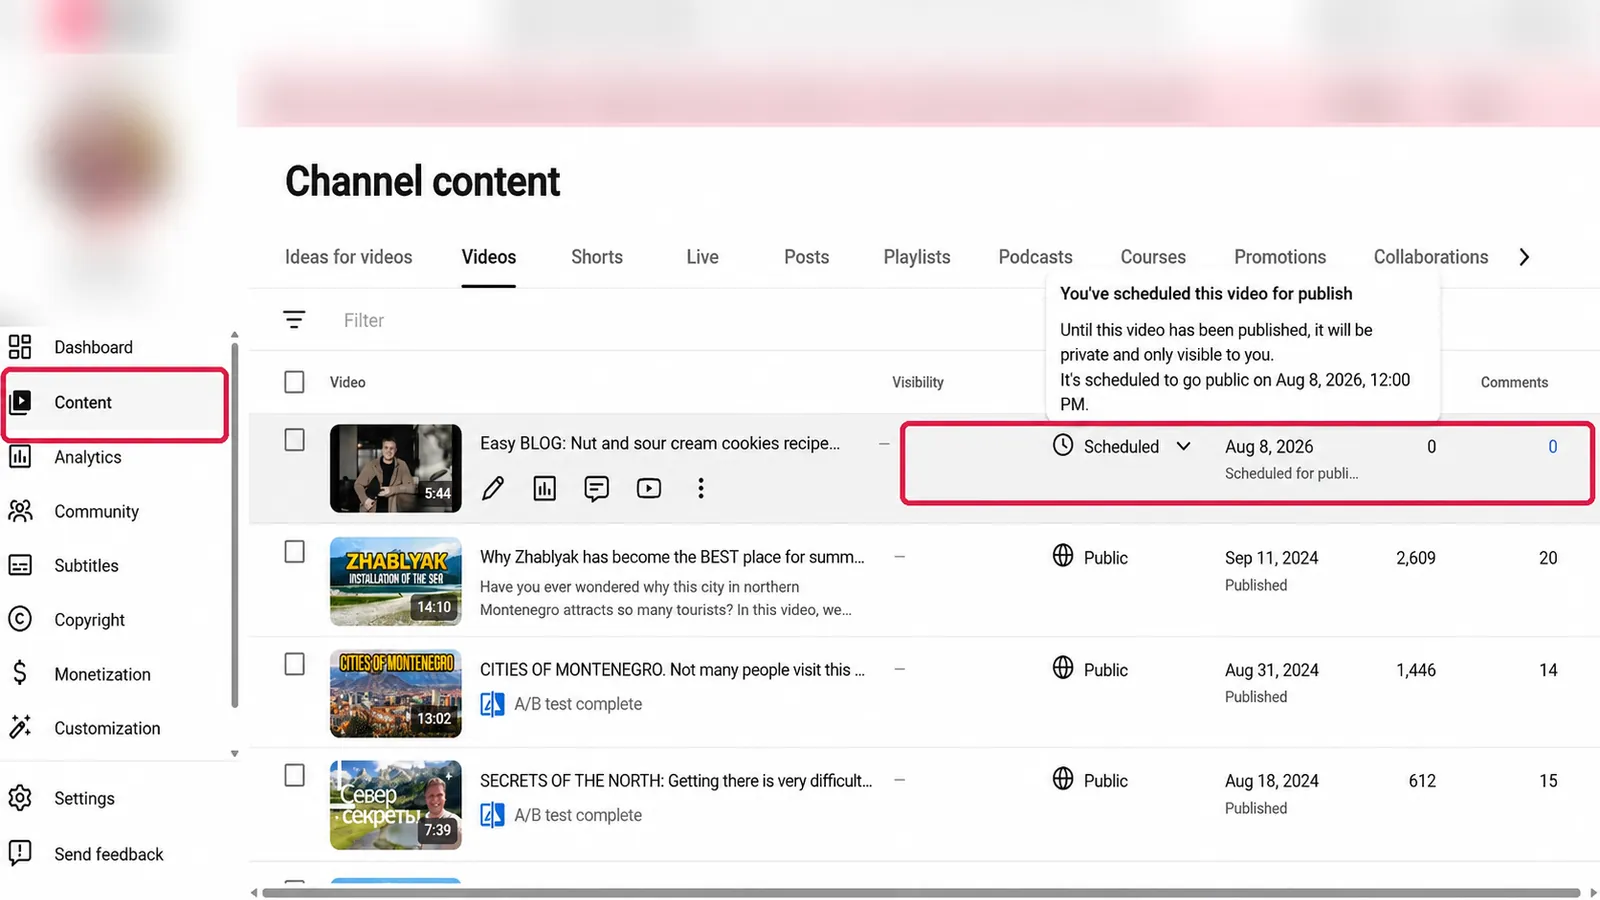The image size is (1600, 900).
Task: Open the Podcasts tab
Action: (1035, 257)
